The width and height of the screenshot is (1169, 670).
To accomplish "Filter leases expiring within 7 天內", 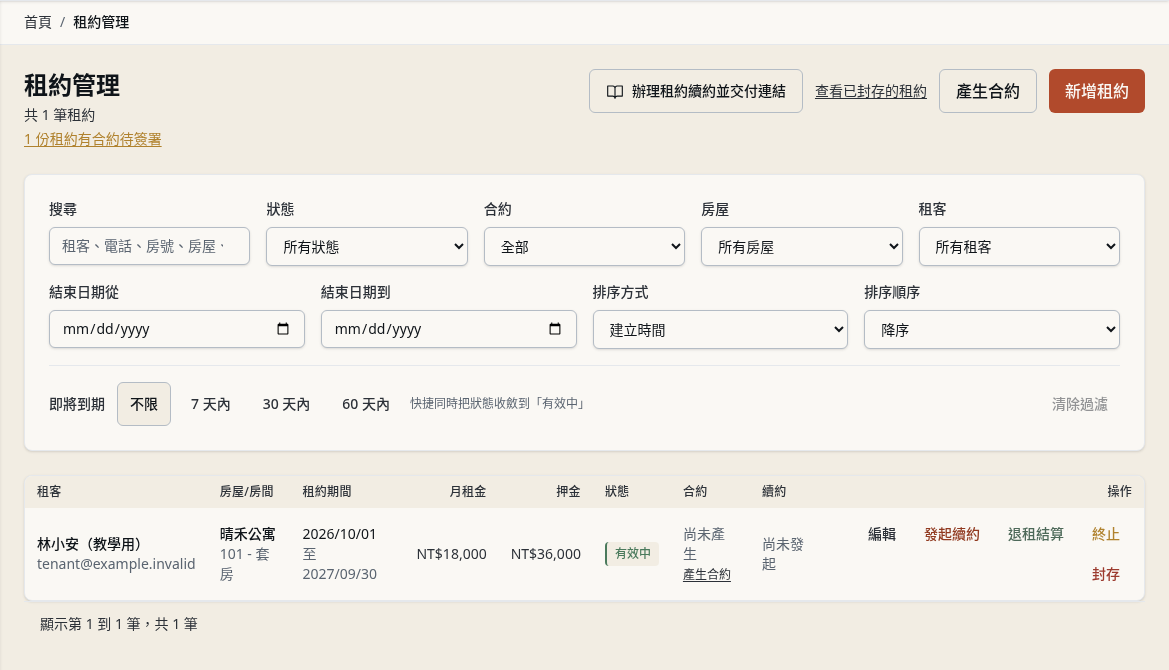I will (x=210, y=404).
